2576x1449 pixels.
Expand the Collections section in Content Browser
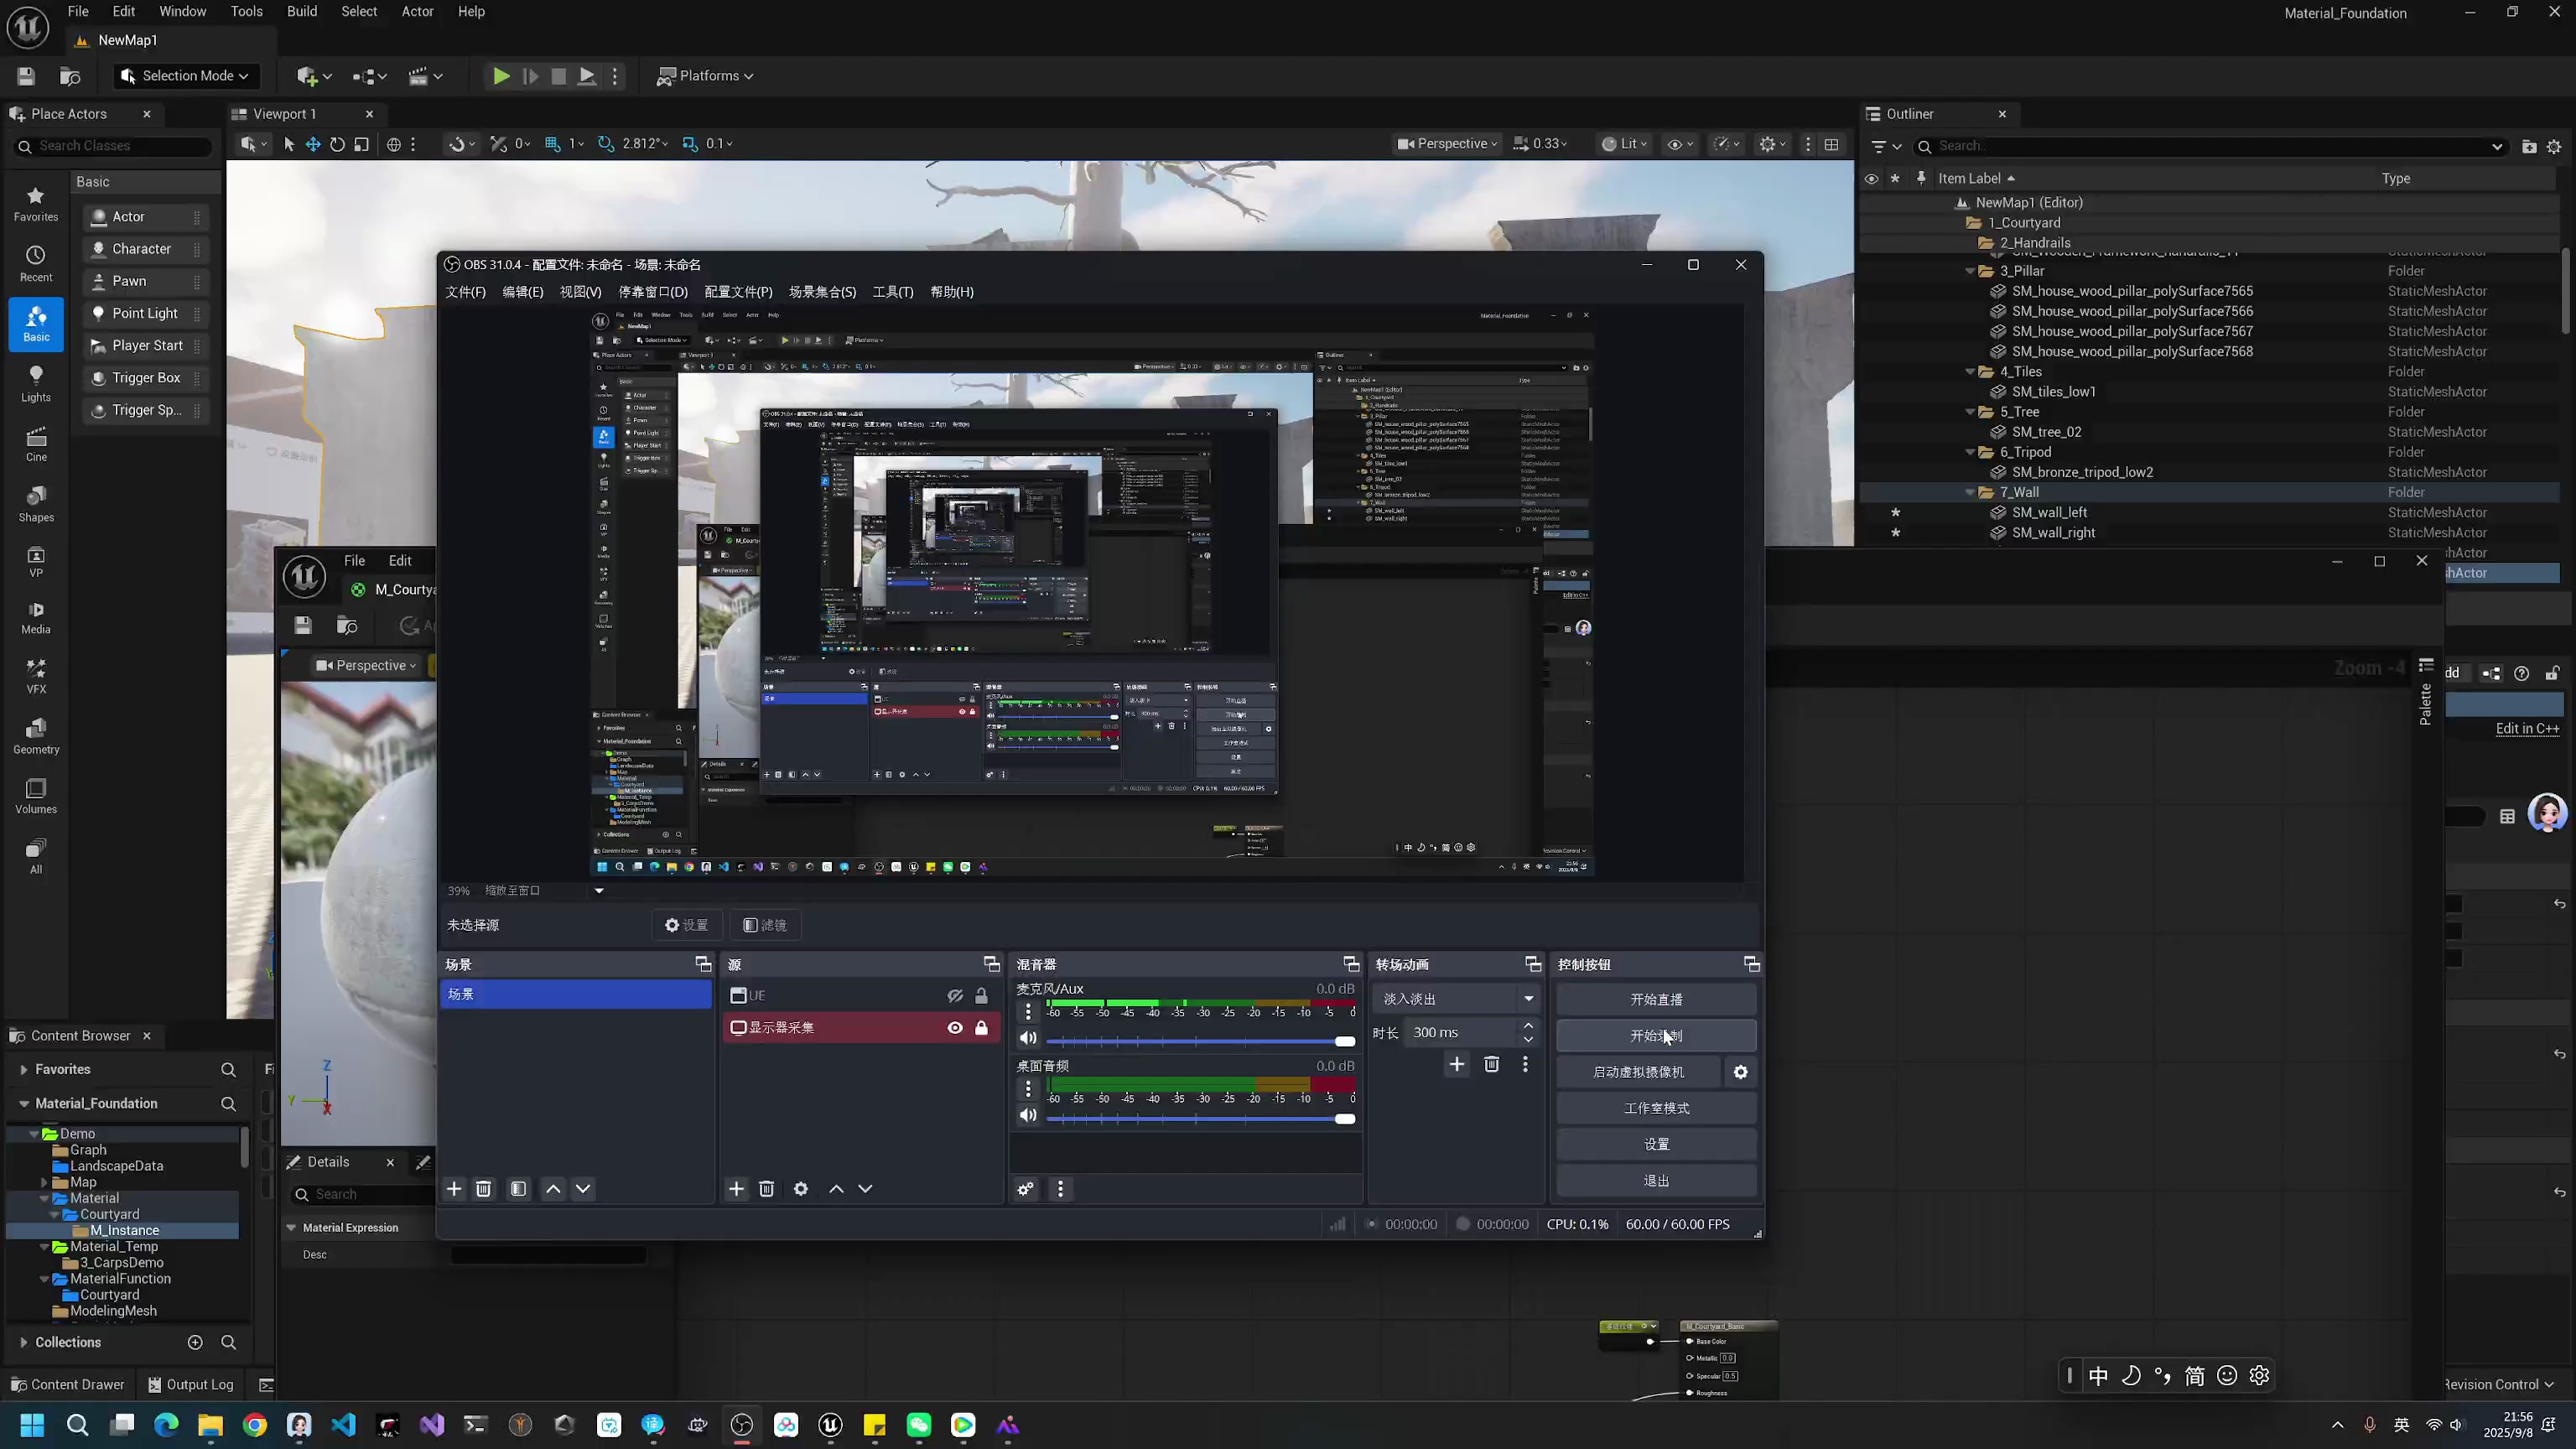pos(23,1342)
